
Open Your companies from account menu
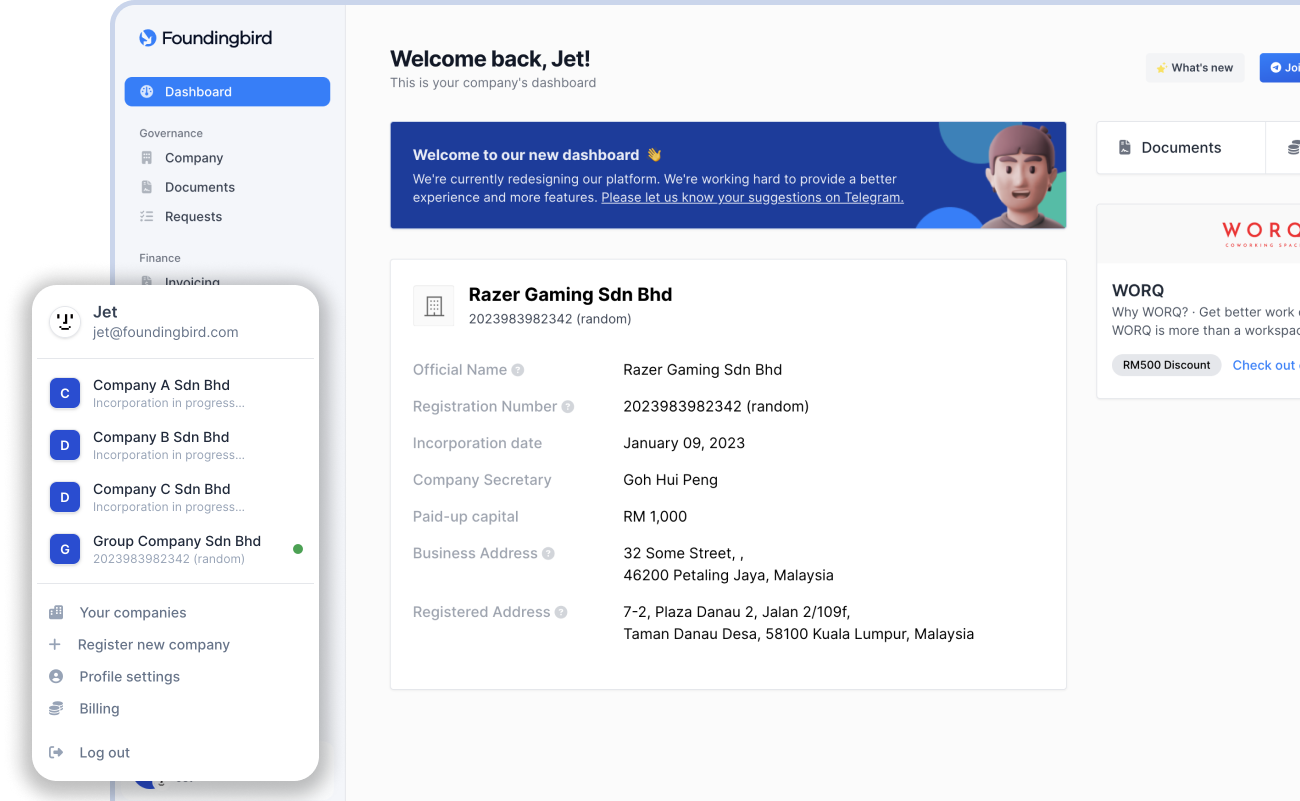[x=132, y=613]
